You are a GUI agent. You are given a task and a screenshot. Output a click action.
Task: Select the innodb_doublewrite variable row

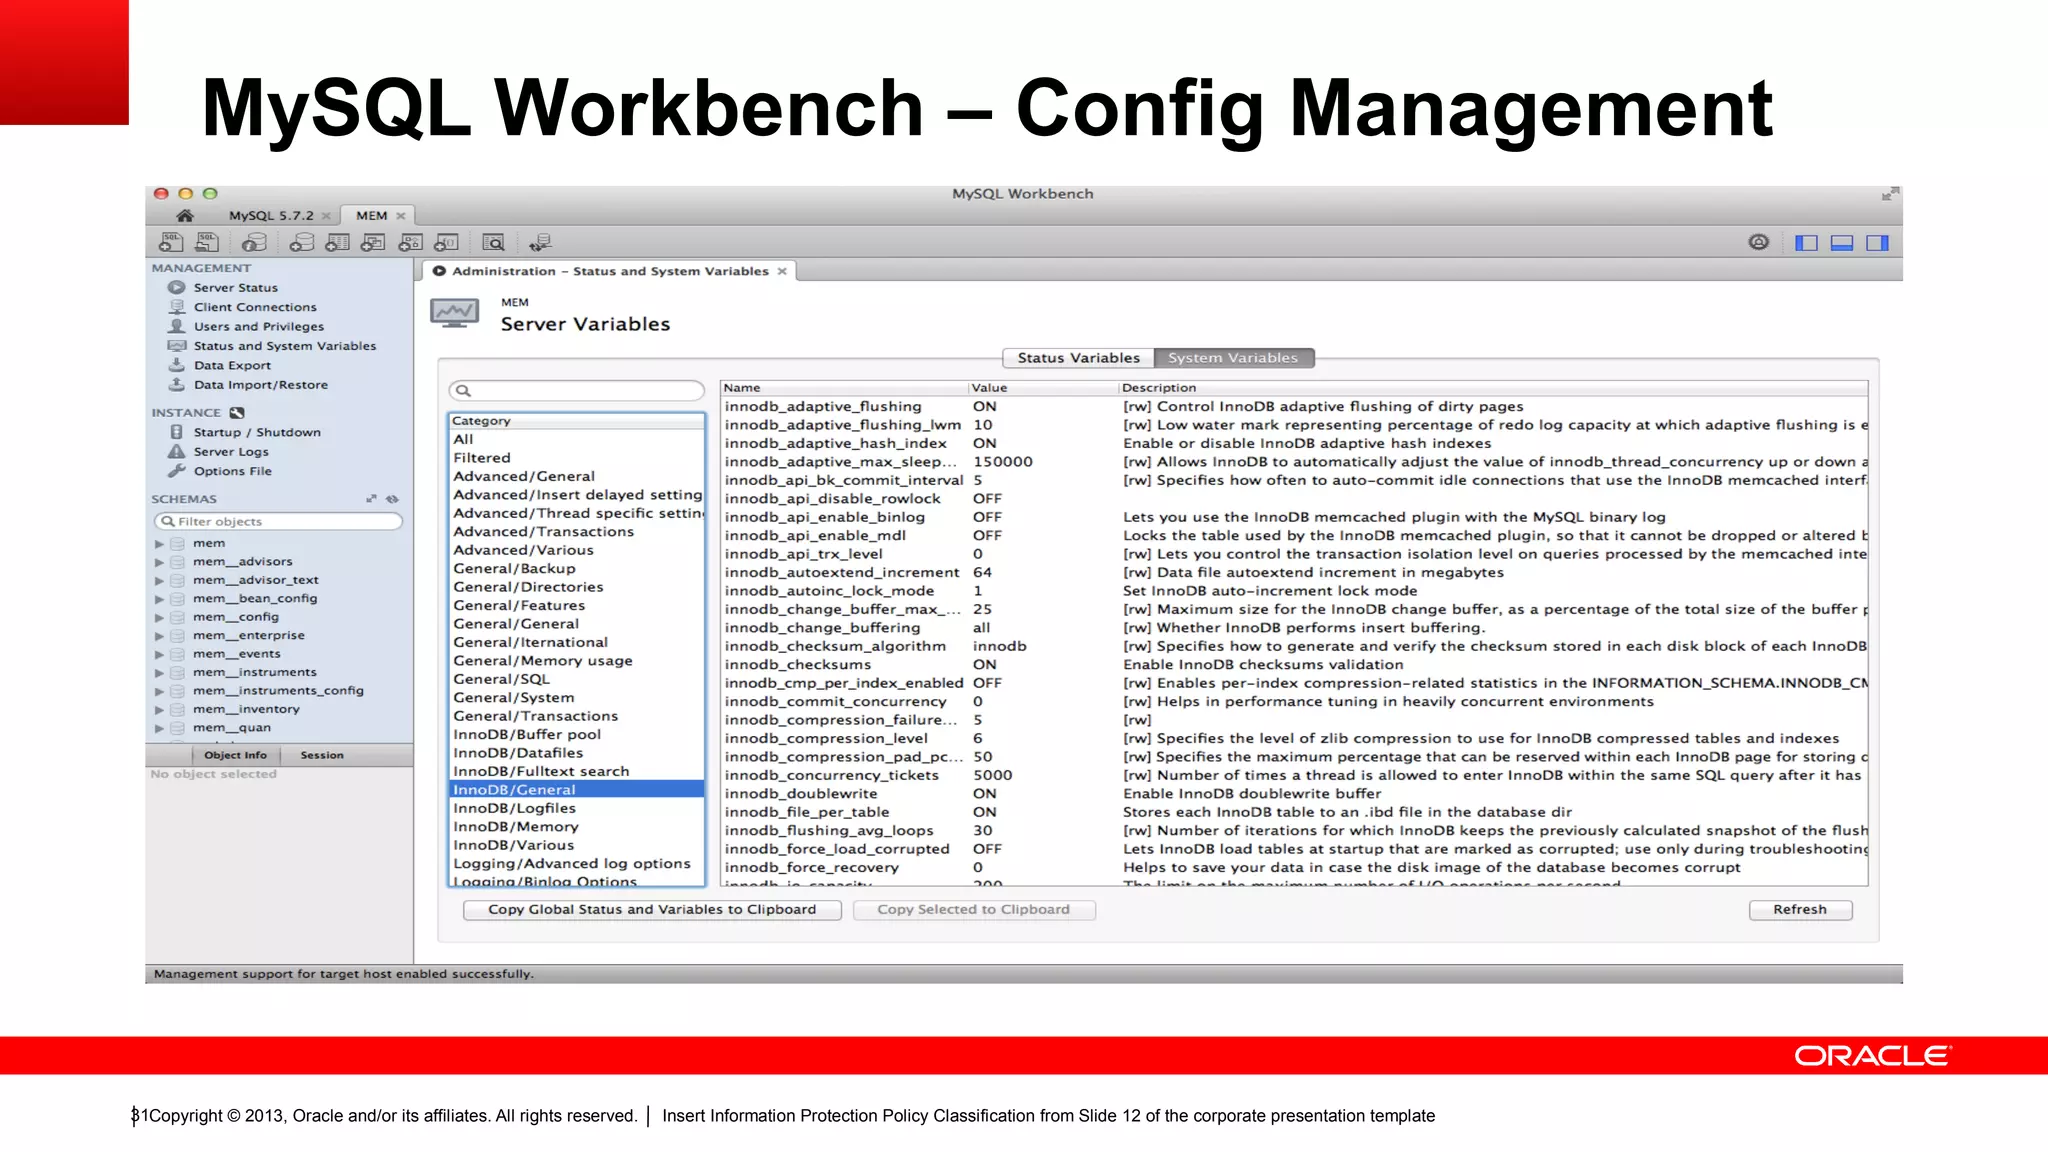(x=1294, y=794)
